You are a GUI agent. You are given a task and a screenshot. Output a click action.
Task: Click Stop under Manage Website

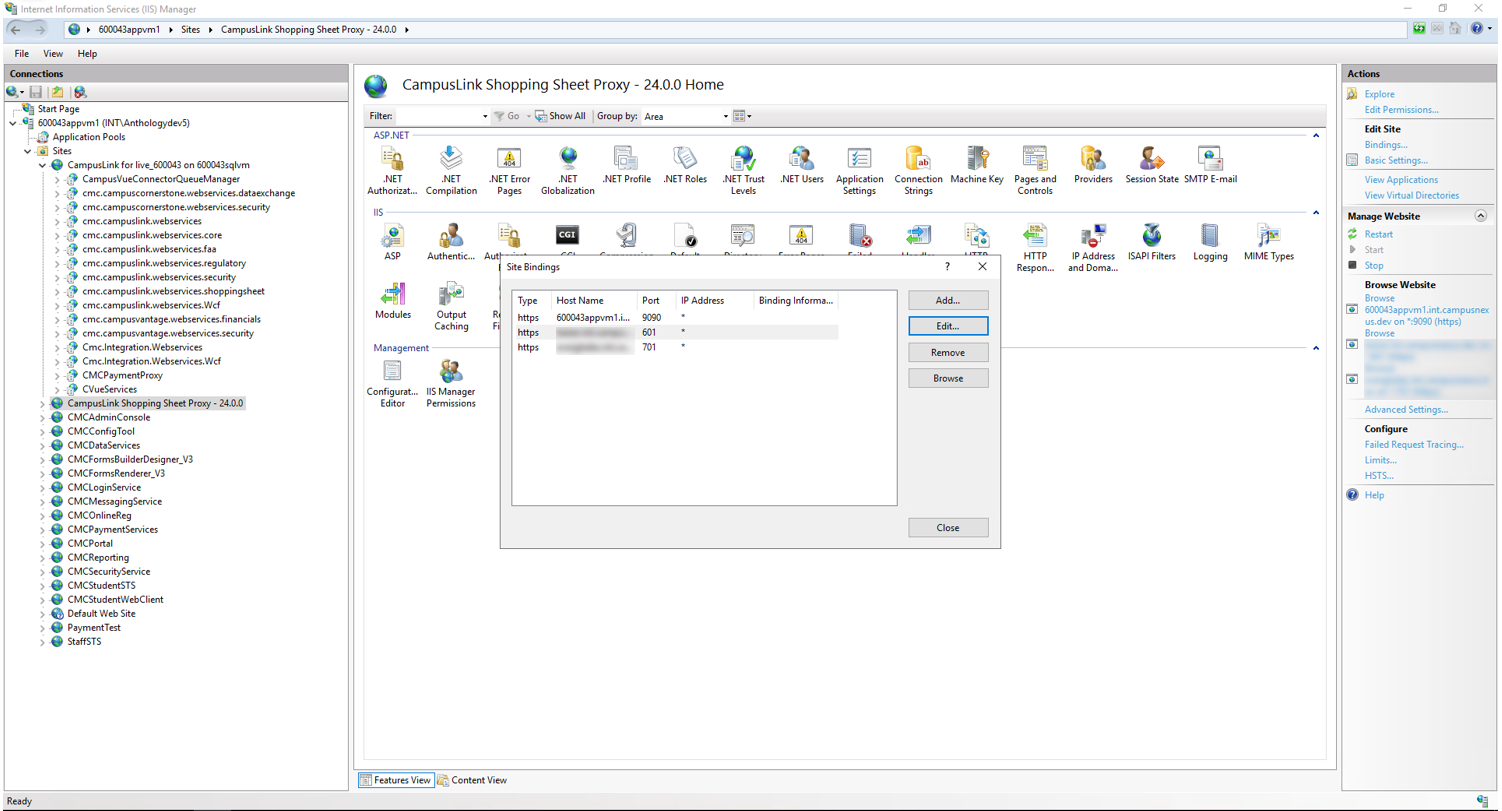pyautogui.click(x=1373, y=265)
